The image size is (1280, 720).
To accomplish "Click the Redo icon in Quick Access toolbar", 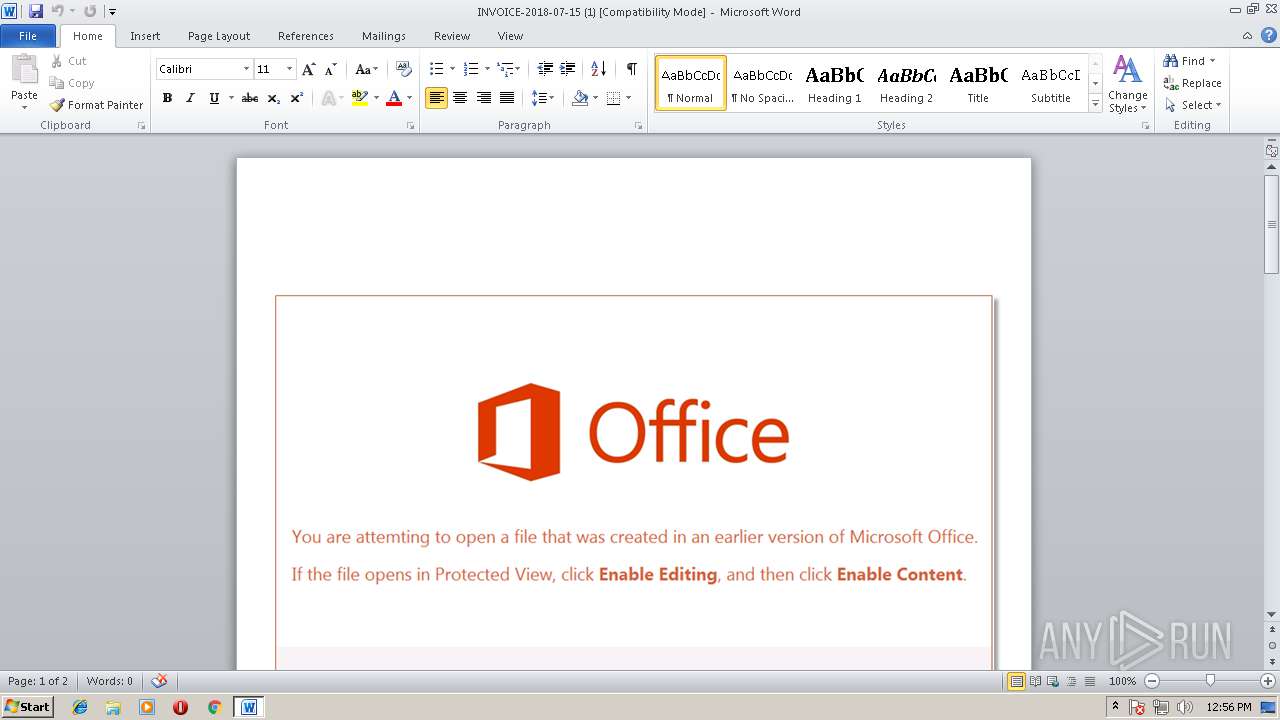I will point(90,11).
